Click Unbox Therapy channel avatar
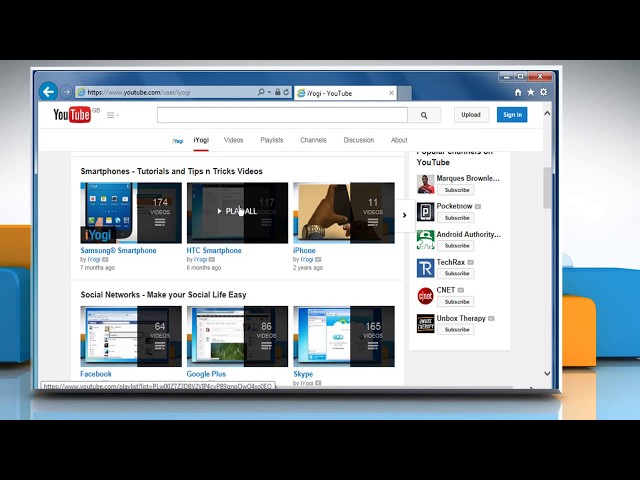Image resolution: width=640 pixels, height=480 pixels. [x=425, y=324]
